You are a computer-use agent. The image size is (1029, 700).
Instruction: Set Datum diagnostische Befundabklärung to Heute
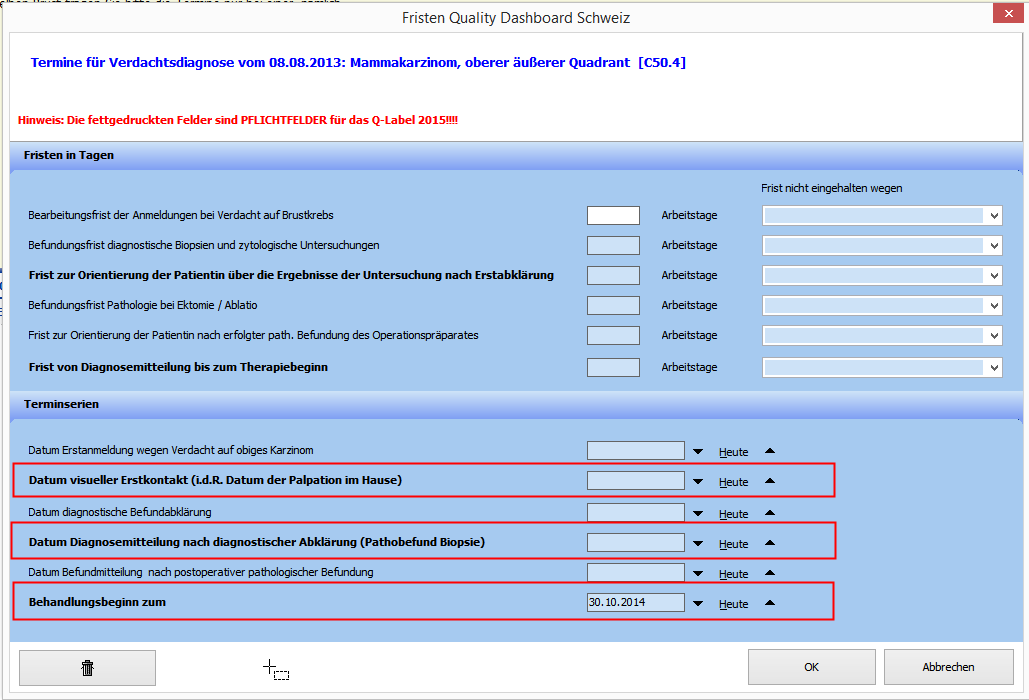click(734, 514)
